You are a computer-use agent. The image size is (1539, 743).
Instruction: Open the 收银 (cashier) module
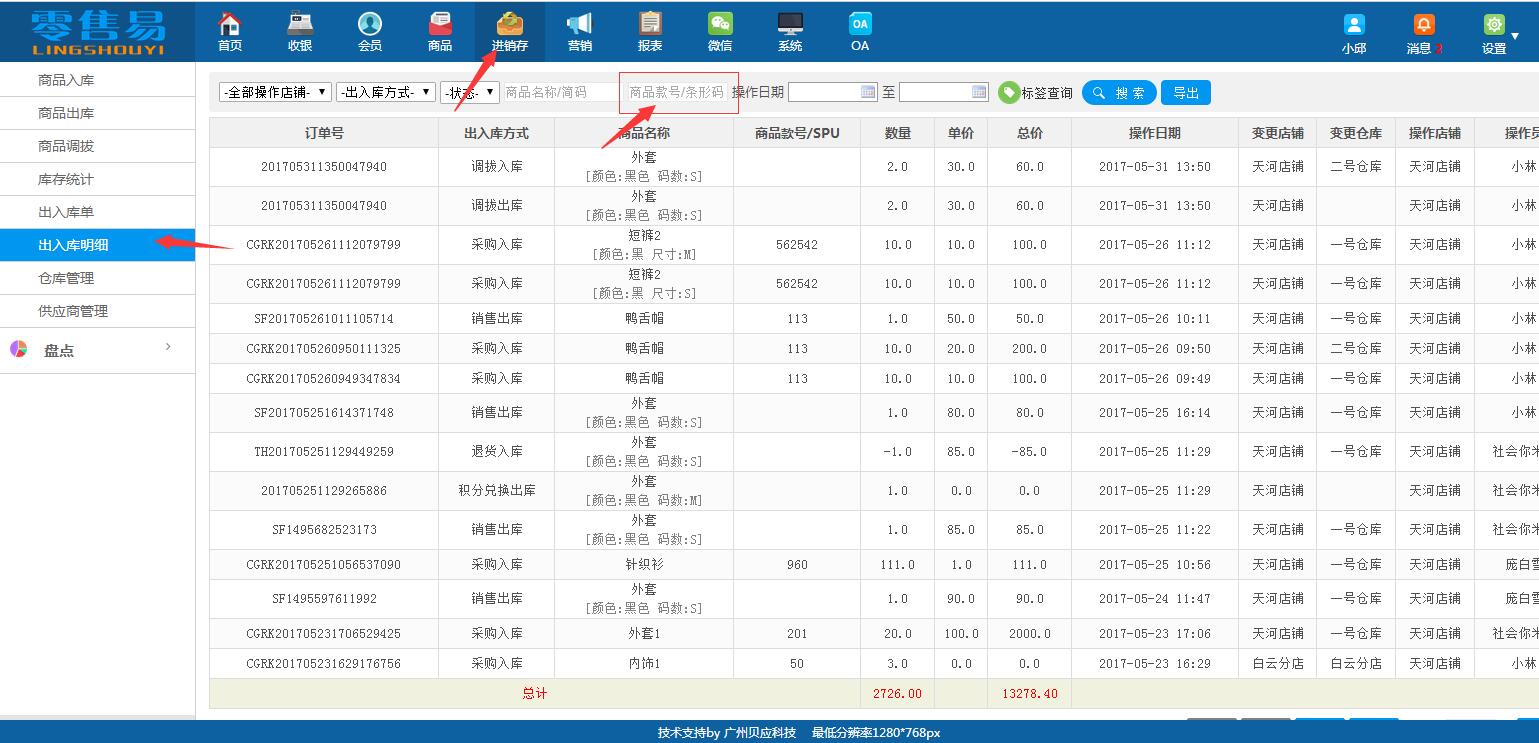pos(299,30)
